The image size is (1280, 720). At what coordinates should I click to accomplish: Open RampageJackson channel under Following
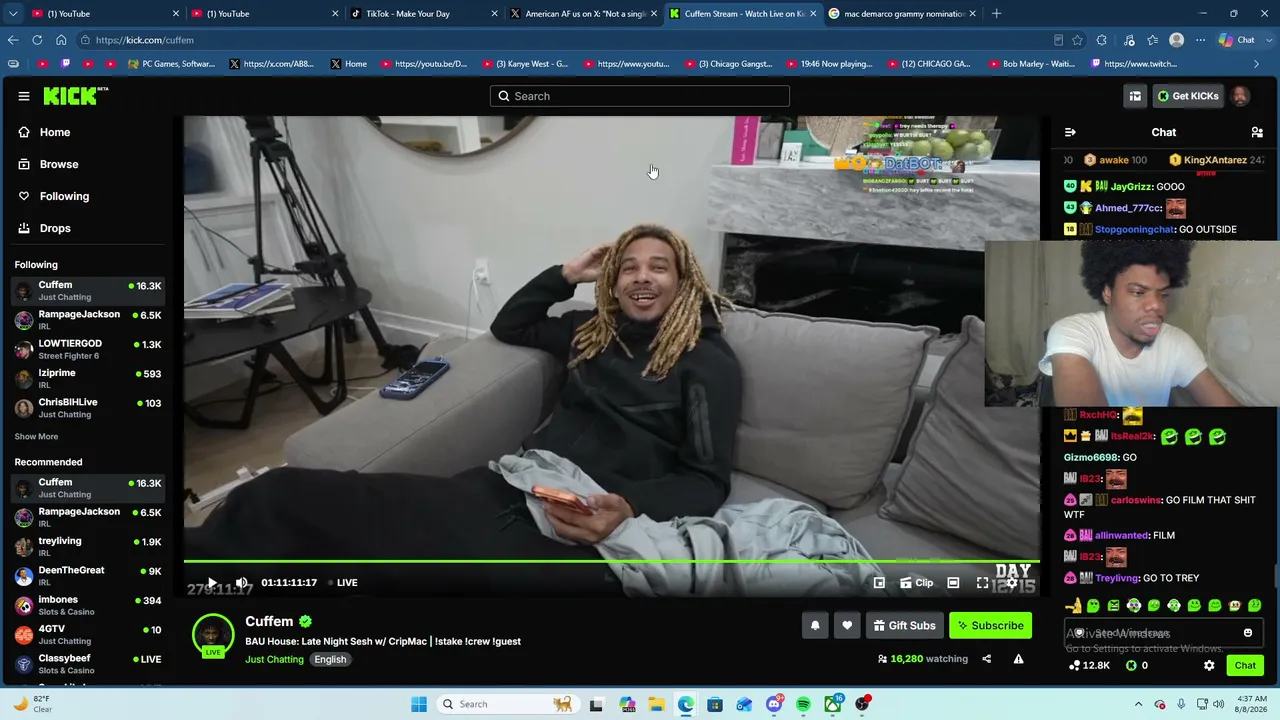(88, 320)
